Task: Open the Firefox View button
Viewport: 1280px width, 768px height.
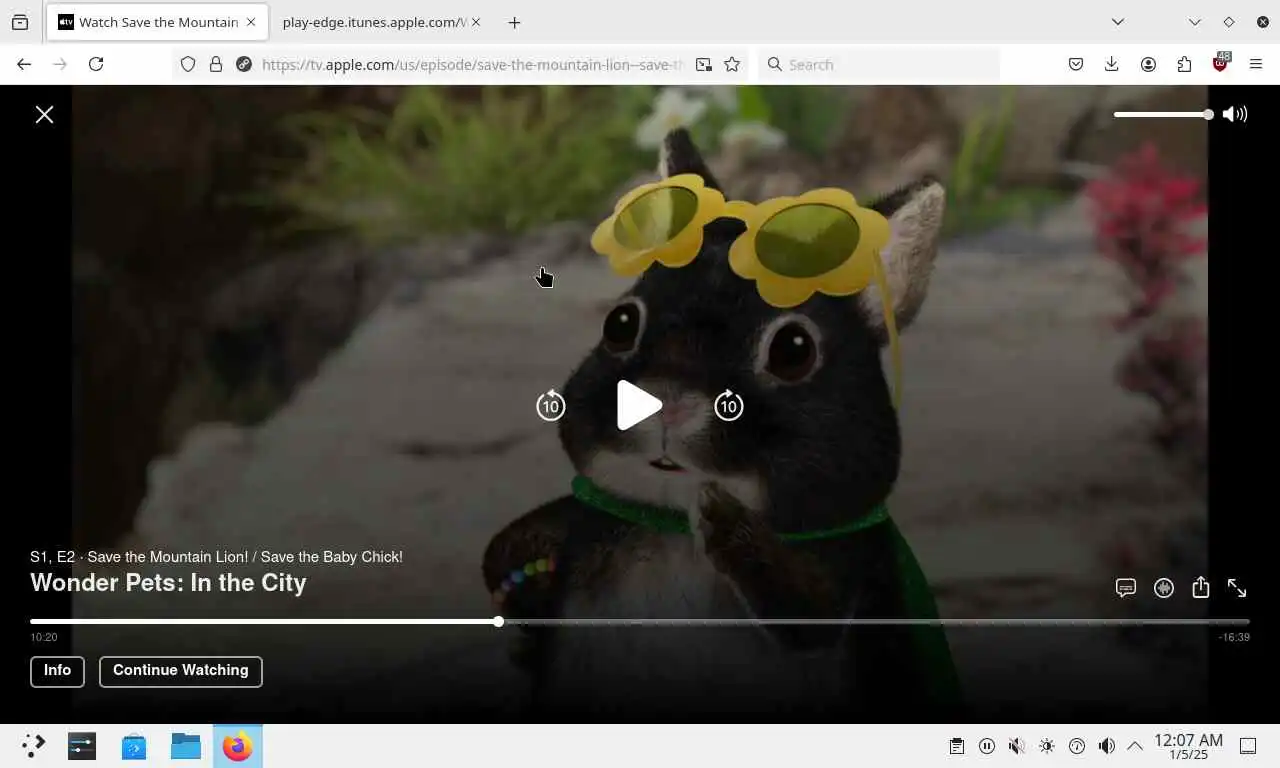Action: 20,22
